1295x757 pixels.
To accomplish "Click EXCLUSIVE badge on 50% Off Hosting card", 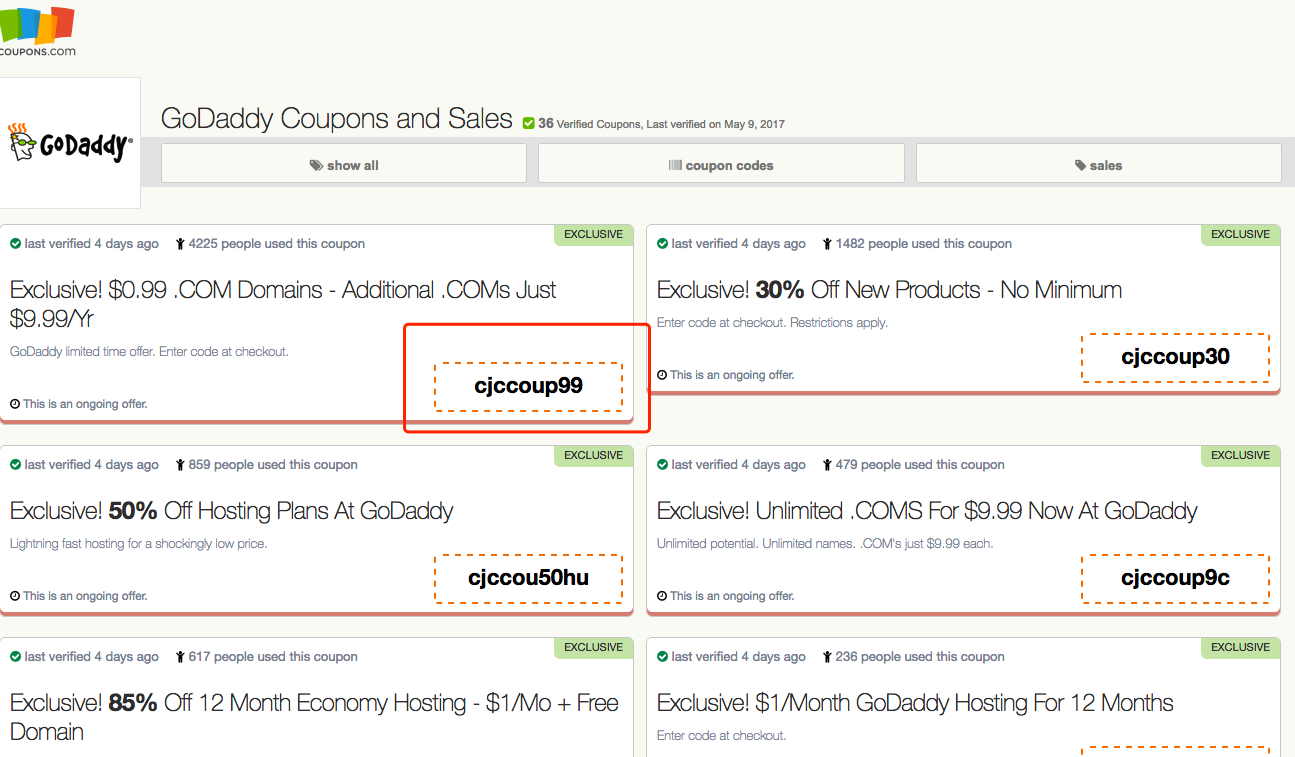I will 593,455.
